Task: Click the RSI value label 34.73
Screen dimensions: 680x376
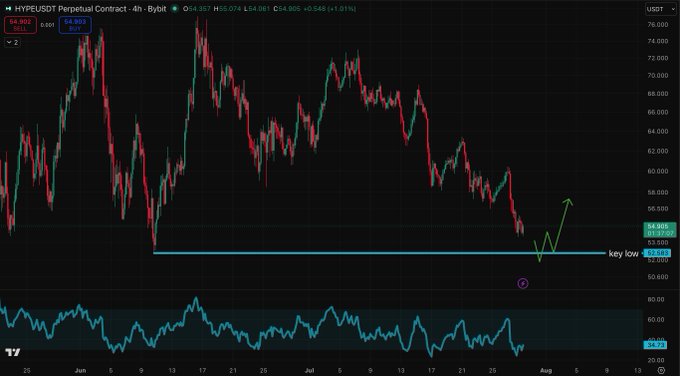Action: (x=655, y=345)
